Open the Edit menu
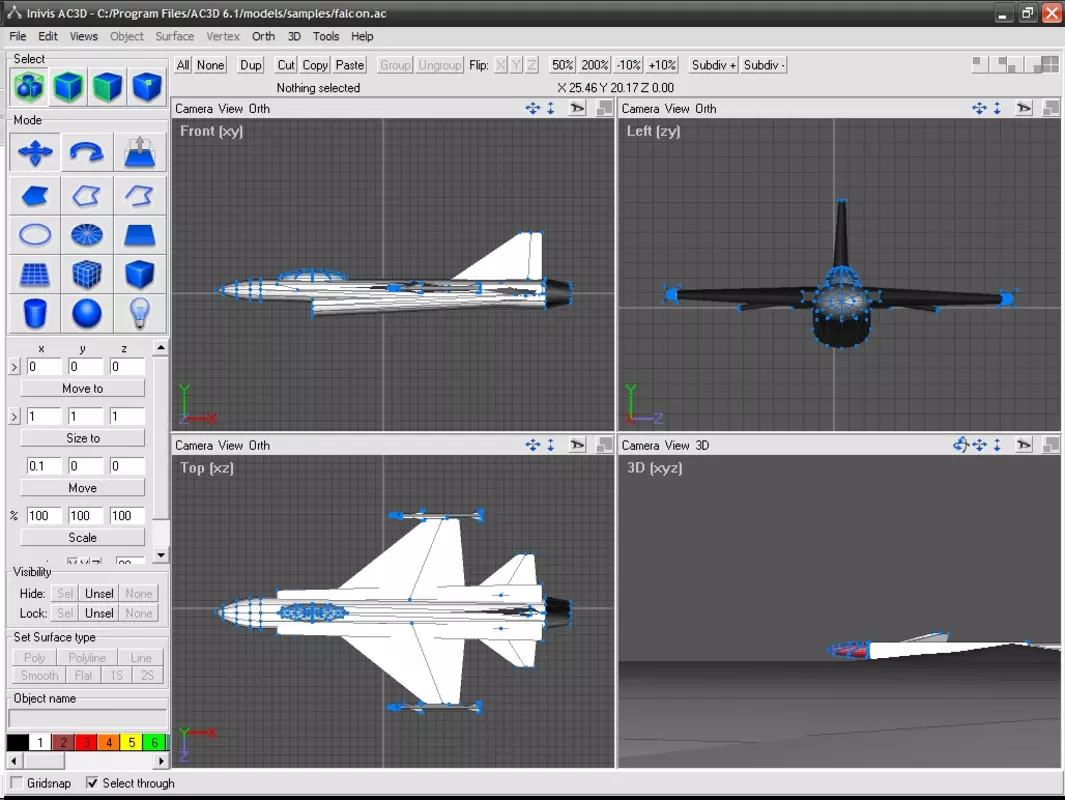 coord(48,36)
